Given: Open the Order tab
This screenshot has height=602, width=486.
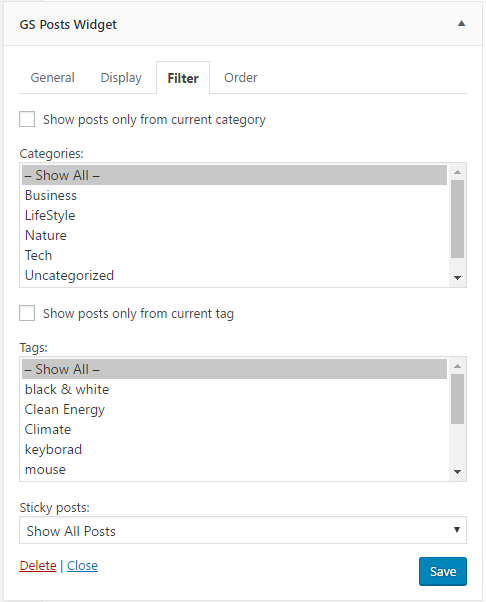Looking at the screenshot, I should pyautogui.click(x=241, y=78).
